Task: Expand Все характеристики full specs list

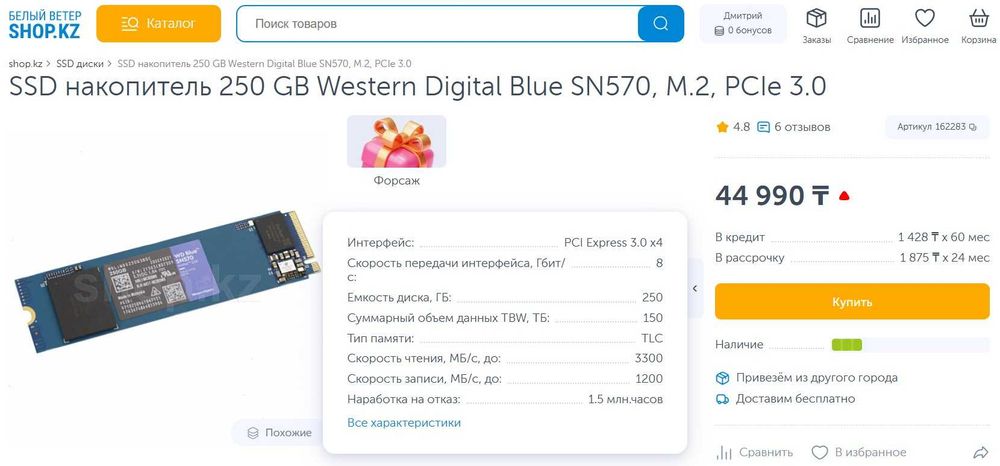Action: coord(404,423)
